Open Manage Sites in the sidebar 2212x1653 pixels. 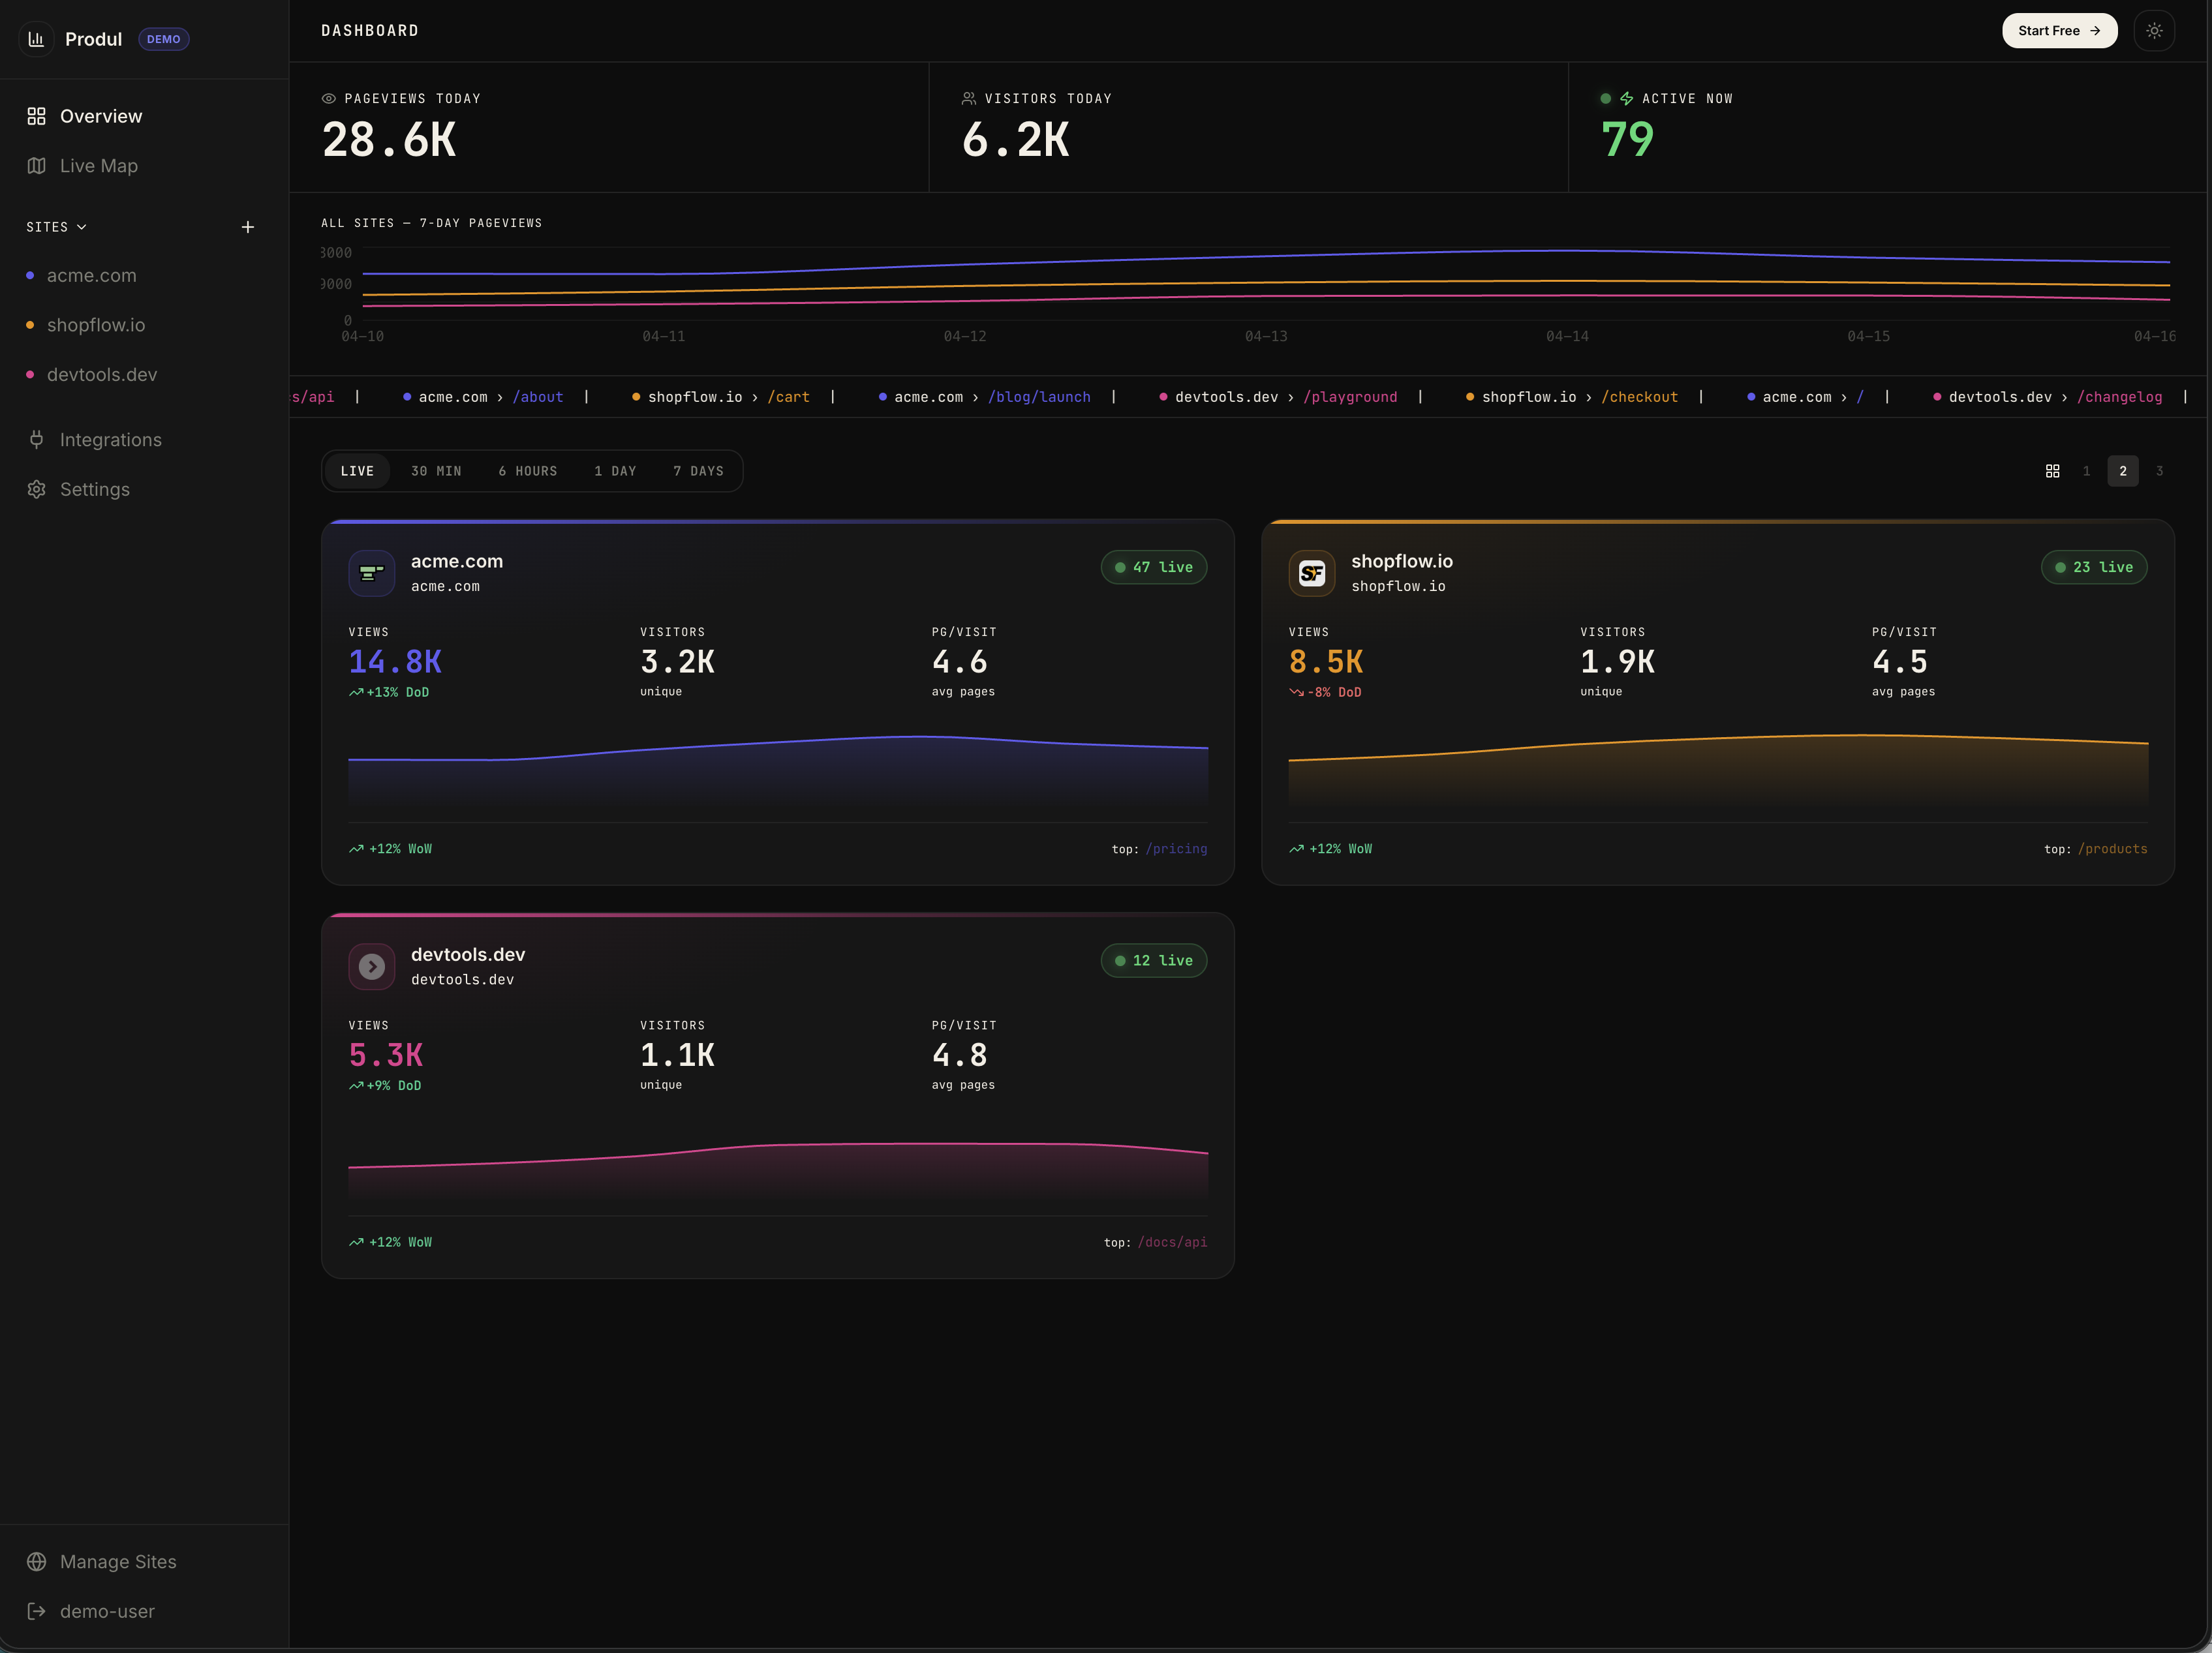coord(117,1562)
